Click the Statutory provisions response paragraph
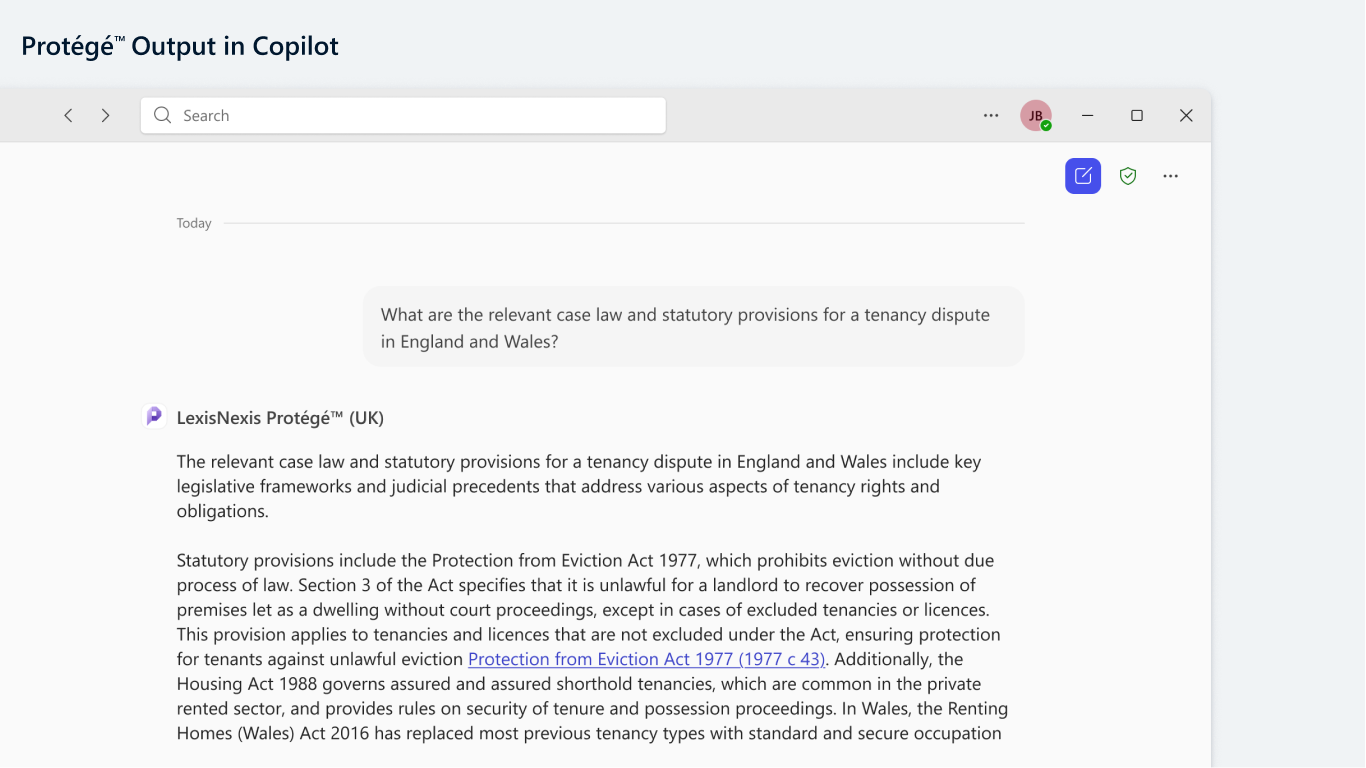 pos(592,647)
